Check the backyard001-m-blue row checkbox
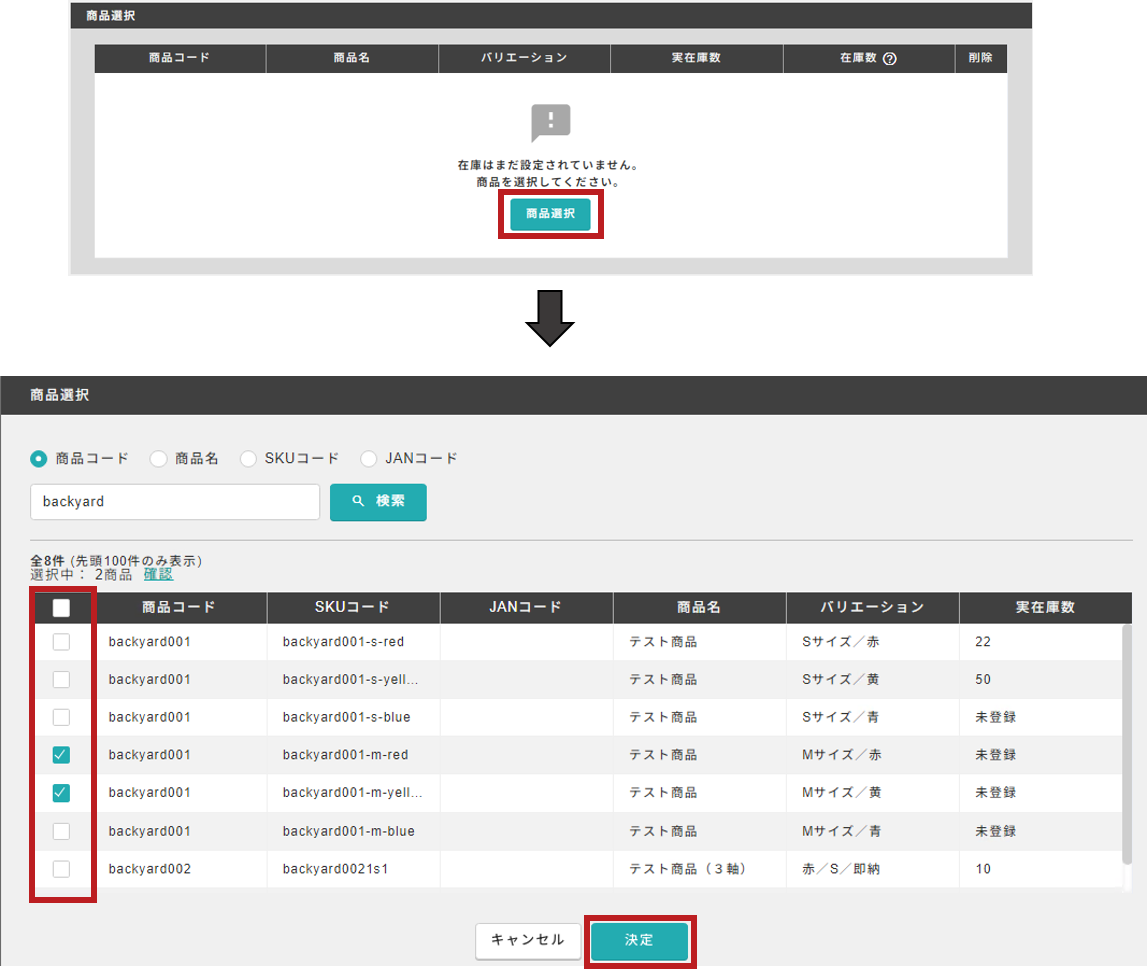1147x969 pixels. 61,832
